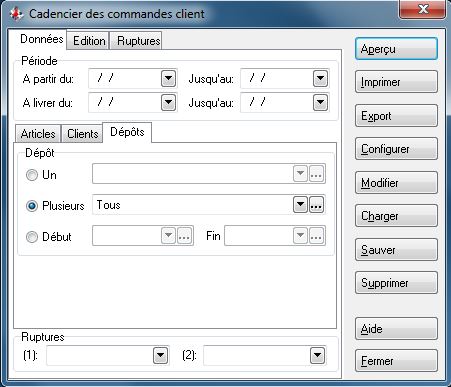Open the browse button for the Un dépôt field
Viewport: 451px width, 387px height.
[x=316, y=173]
